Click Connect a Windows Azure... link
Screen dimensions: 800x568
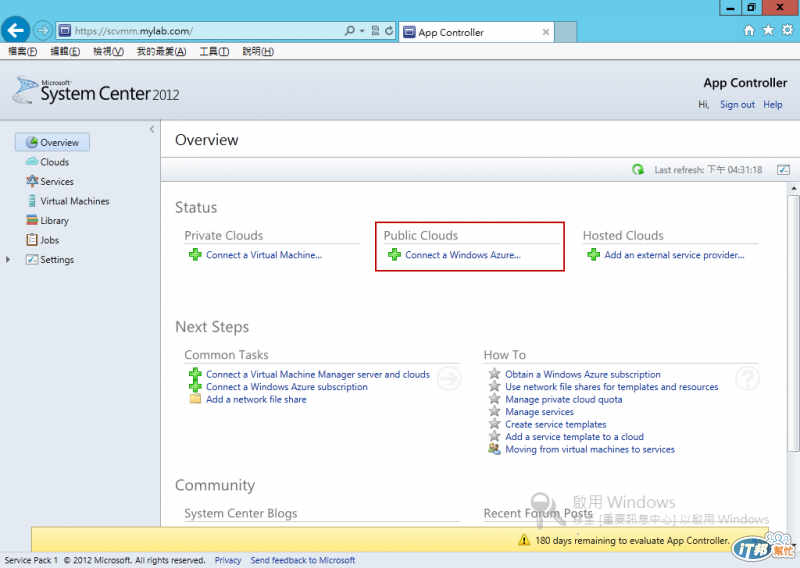coord(463,255)
